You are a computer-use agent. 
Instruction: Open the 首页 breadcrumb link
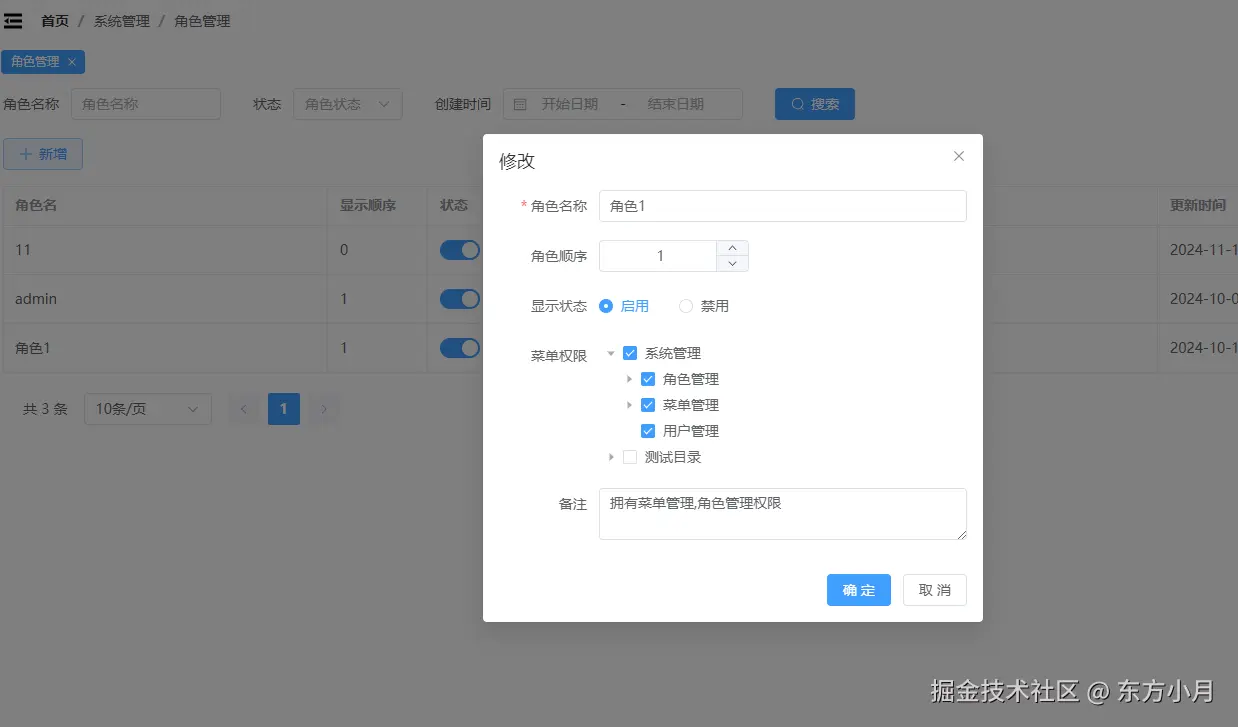55,21
